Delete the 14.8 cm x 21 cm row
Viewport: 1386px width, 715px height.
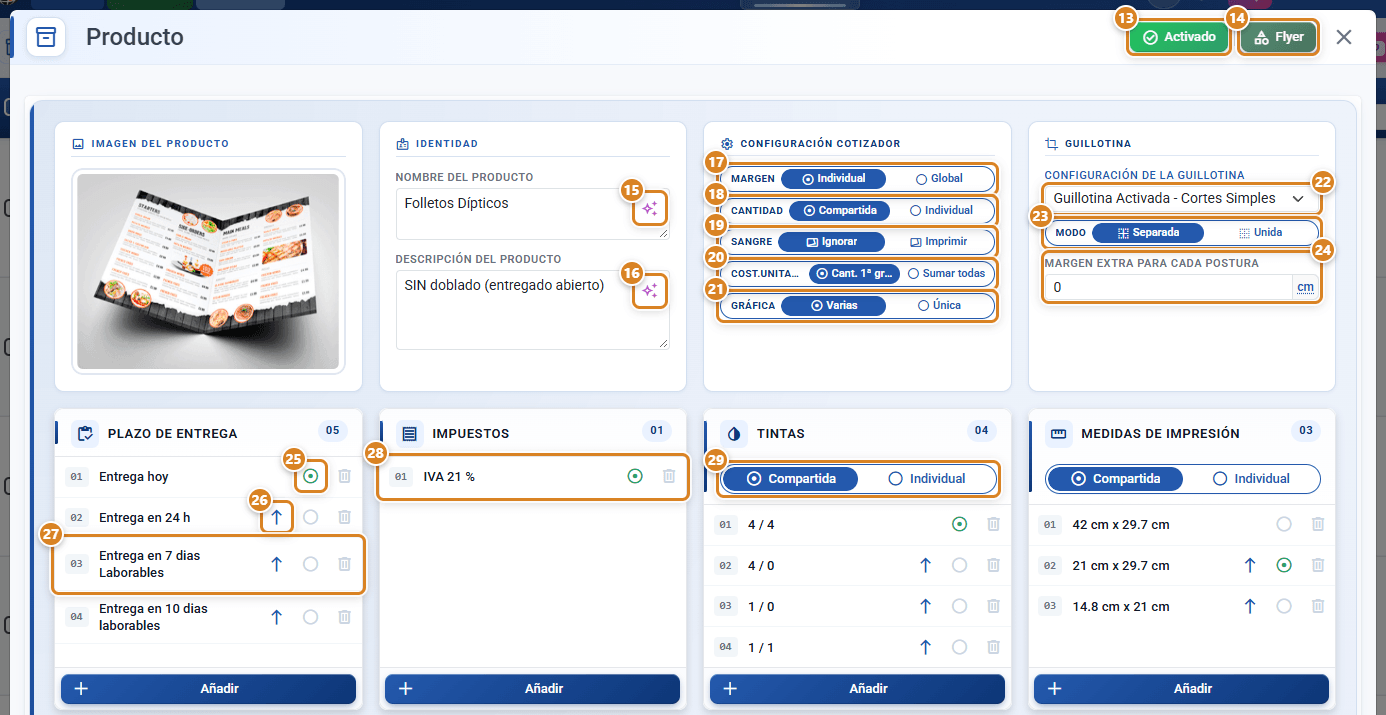pyautogui.click(x=1318, y=606)
